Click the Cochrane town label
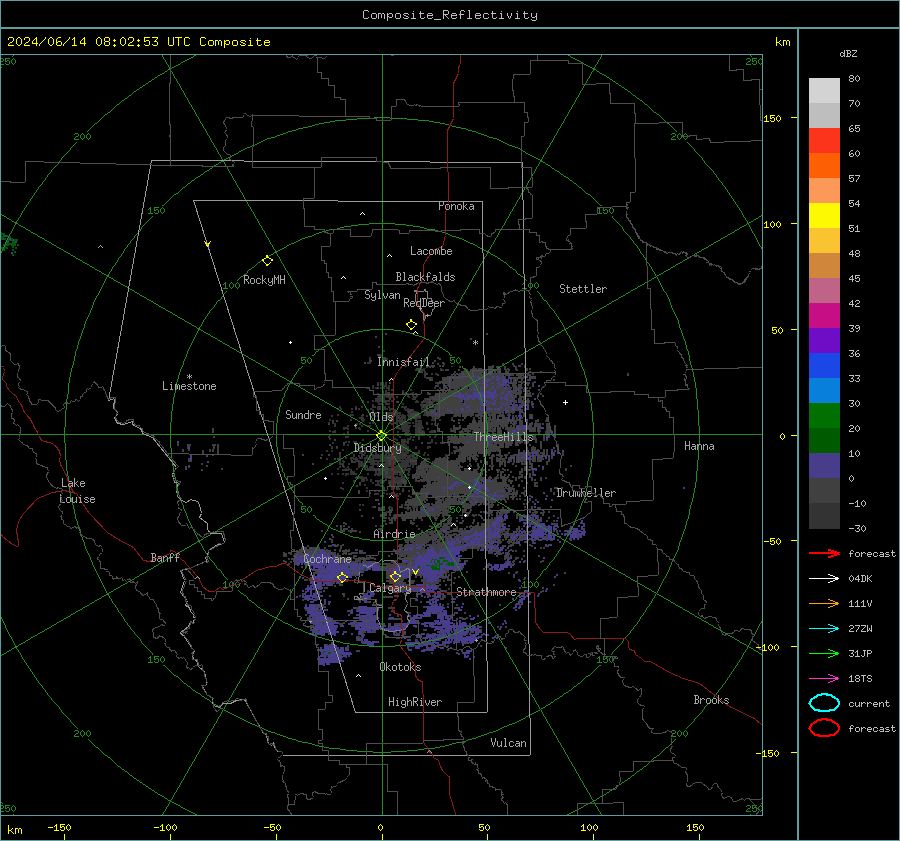900x841 pixels. (x=327, y=559)
